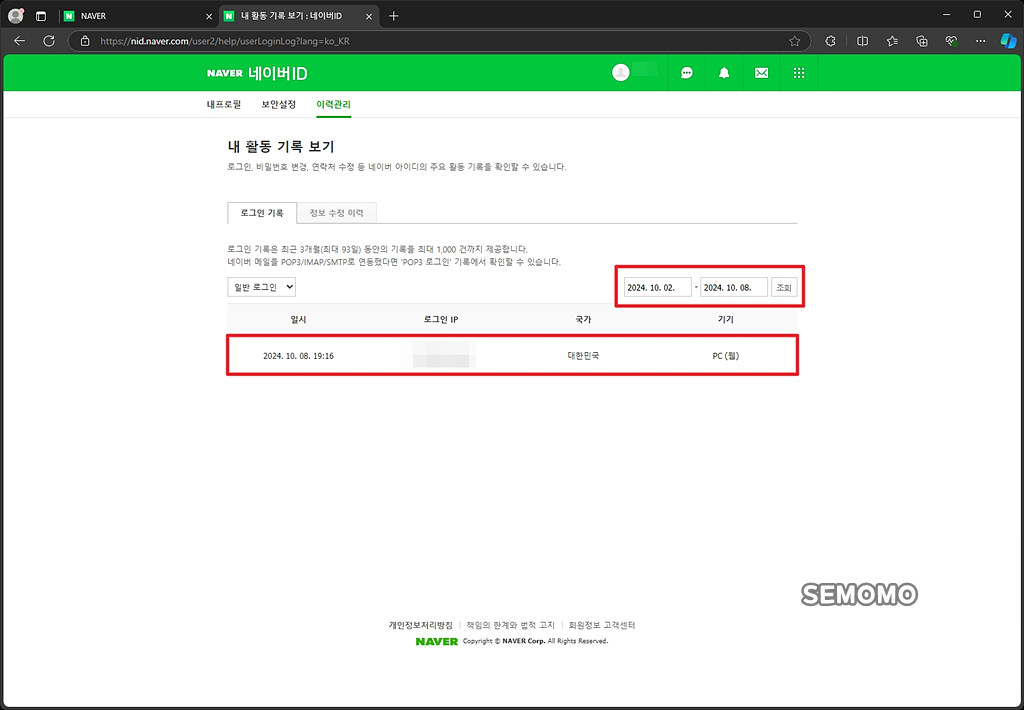This screenshot has height=710, width=1024.
Task: Click the NAVER logo in the footer
Action: click(x=437, y=641)
